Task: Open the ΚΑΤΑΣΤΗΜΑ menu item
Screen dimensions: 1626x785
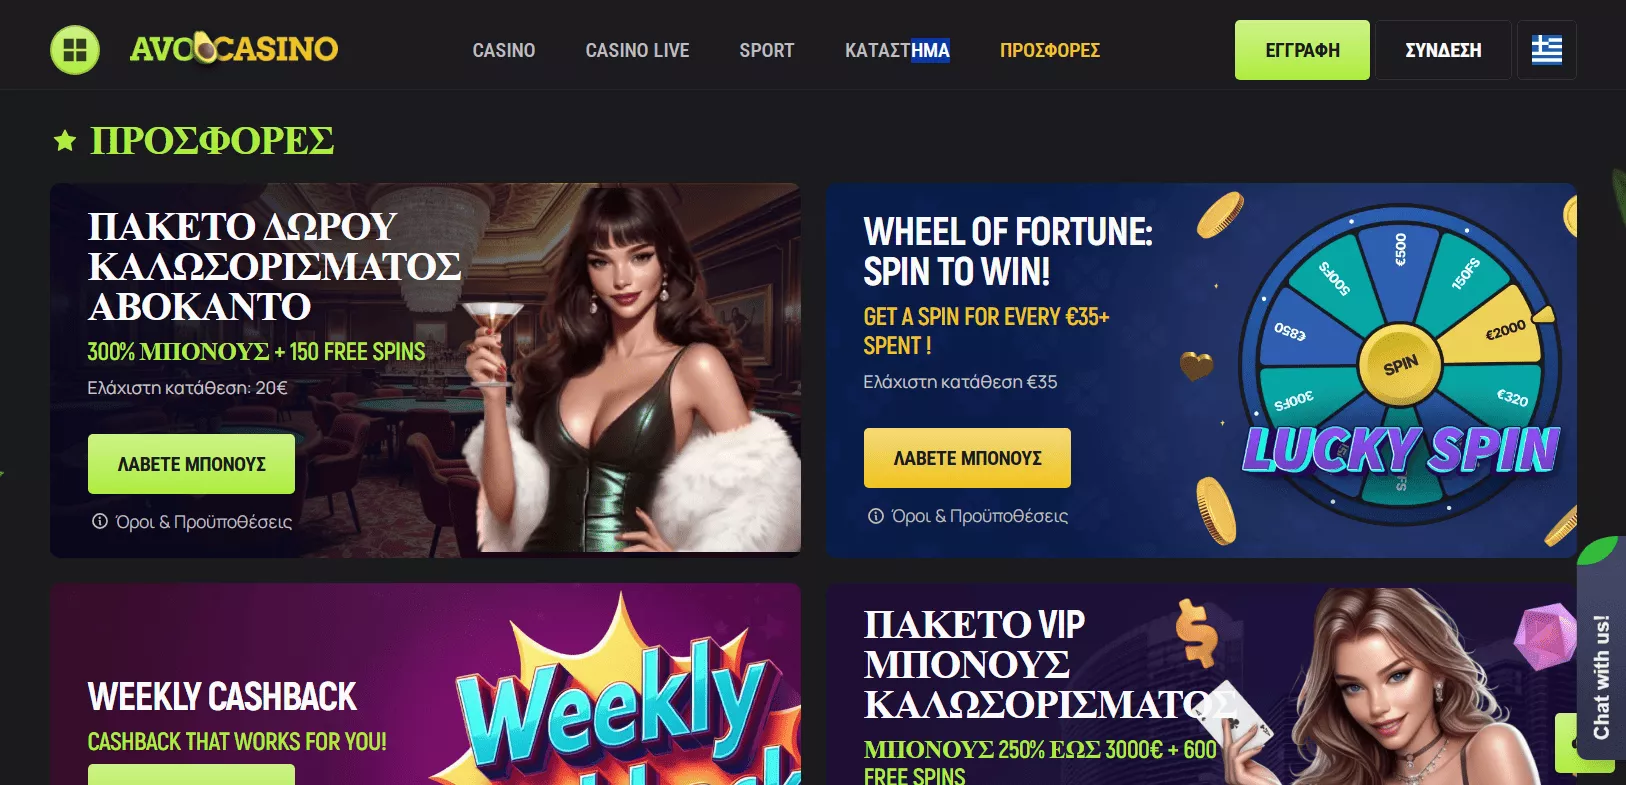Action: pos(897,50)
